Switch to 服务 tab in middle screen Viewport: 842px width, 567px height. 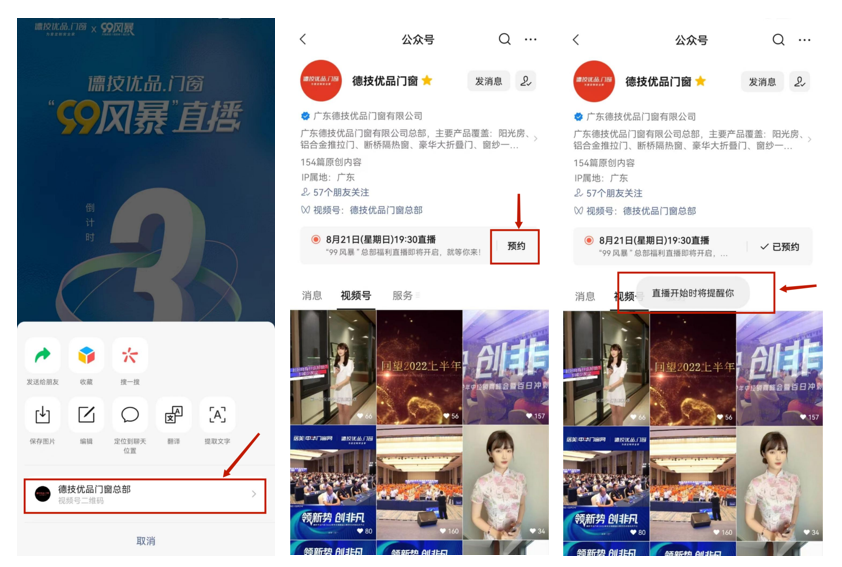point(403,295)
